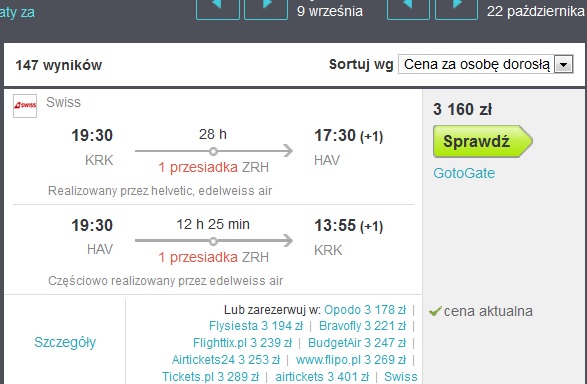Book via Flysiesta for 3 194 zł

click(x=256, y=326)
